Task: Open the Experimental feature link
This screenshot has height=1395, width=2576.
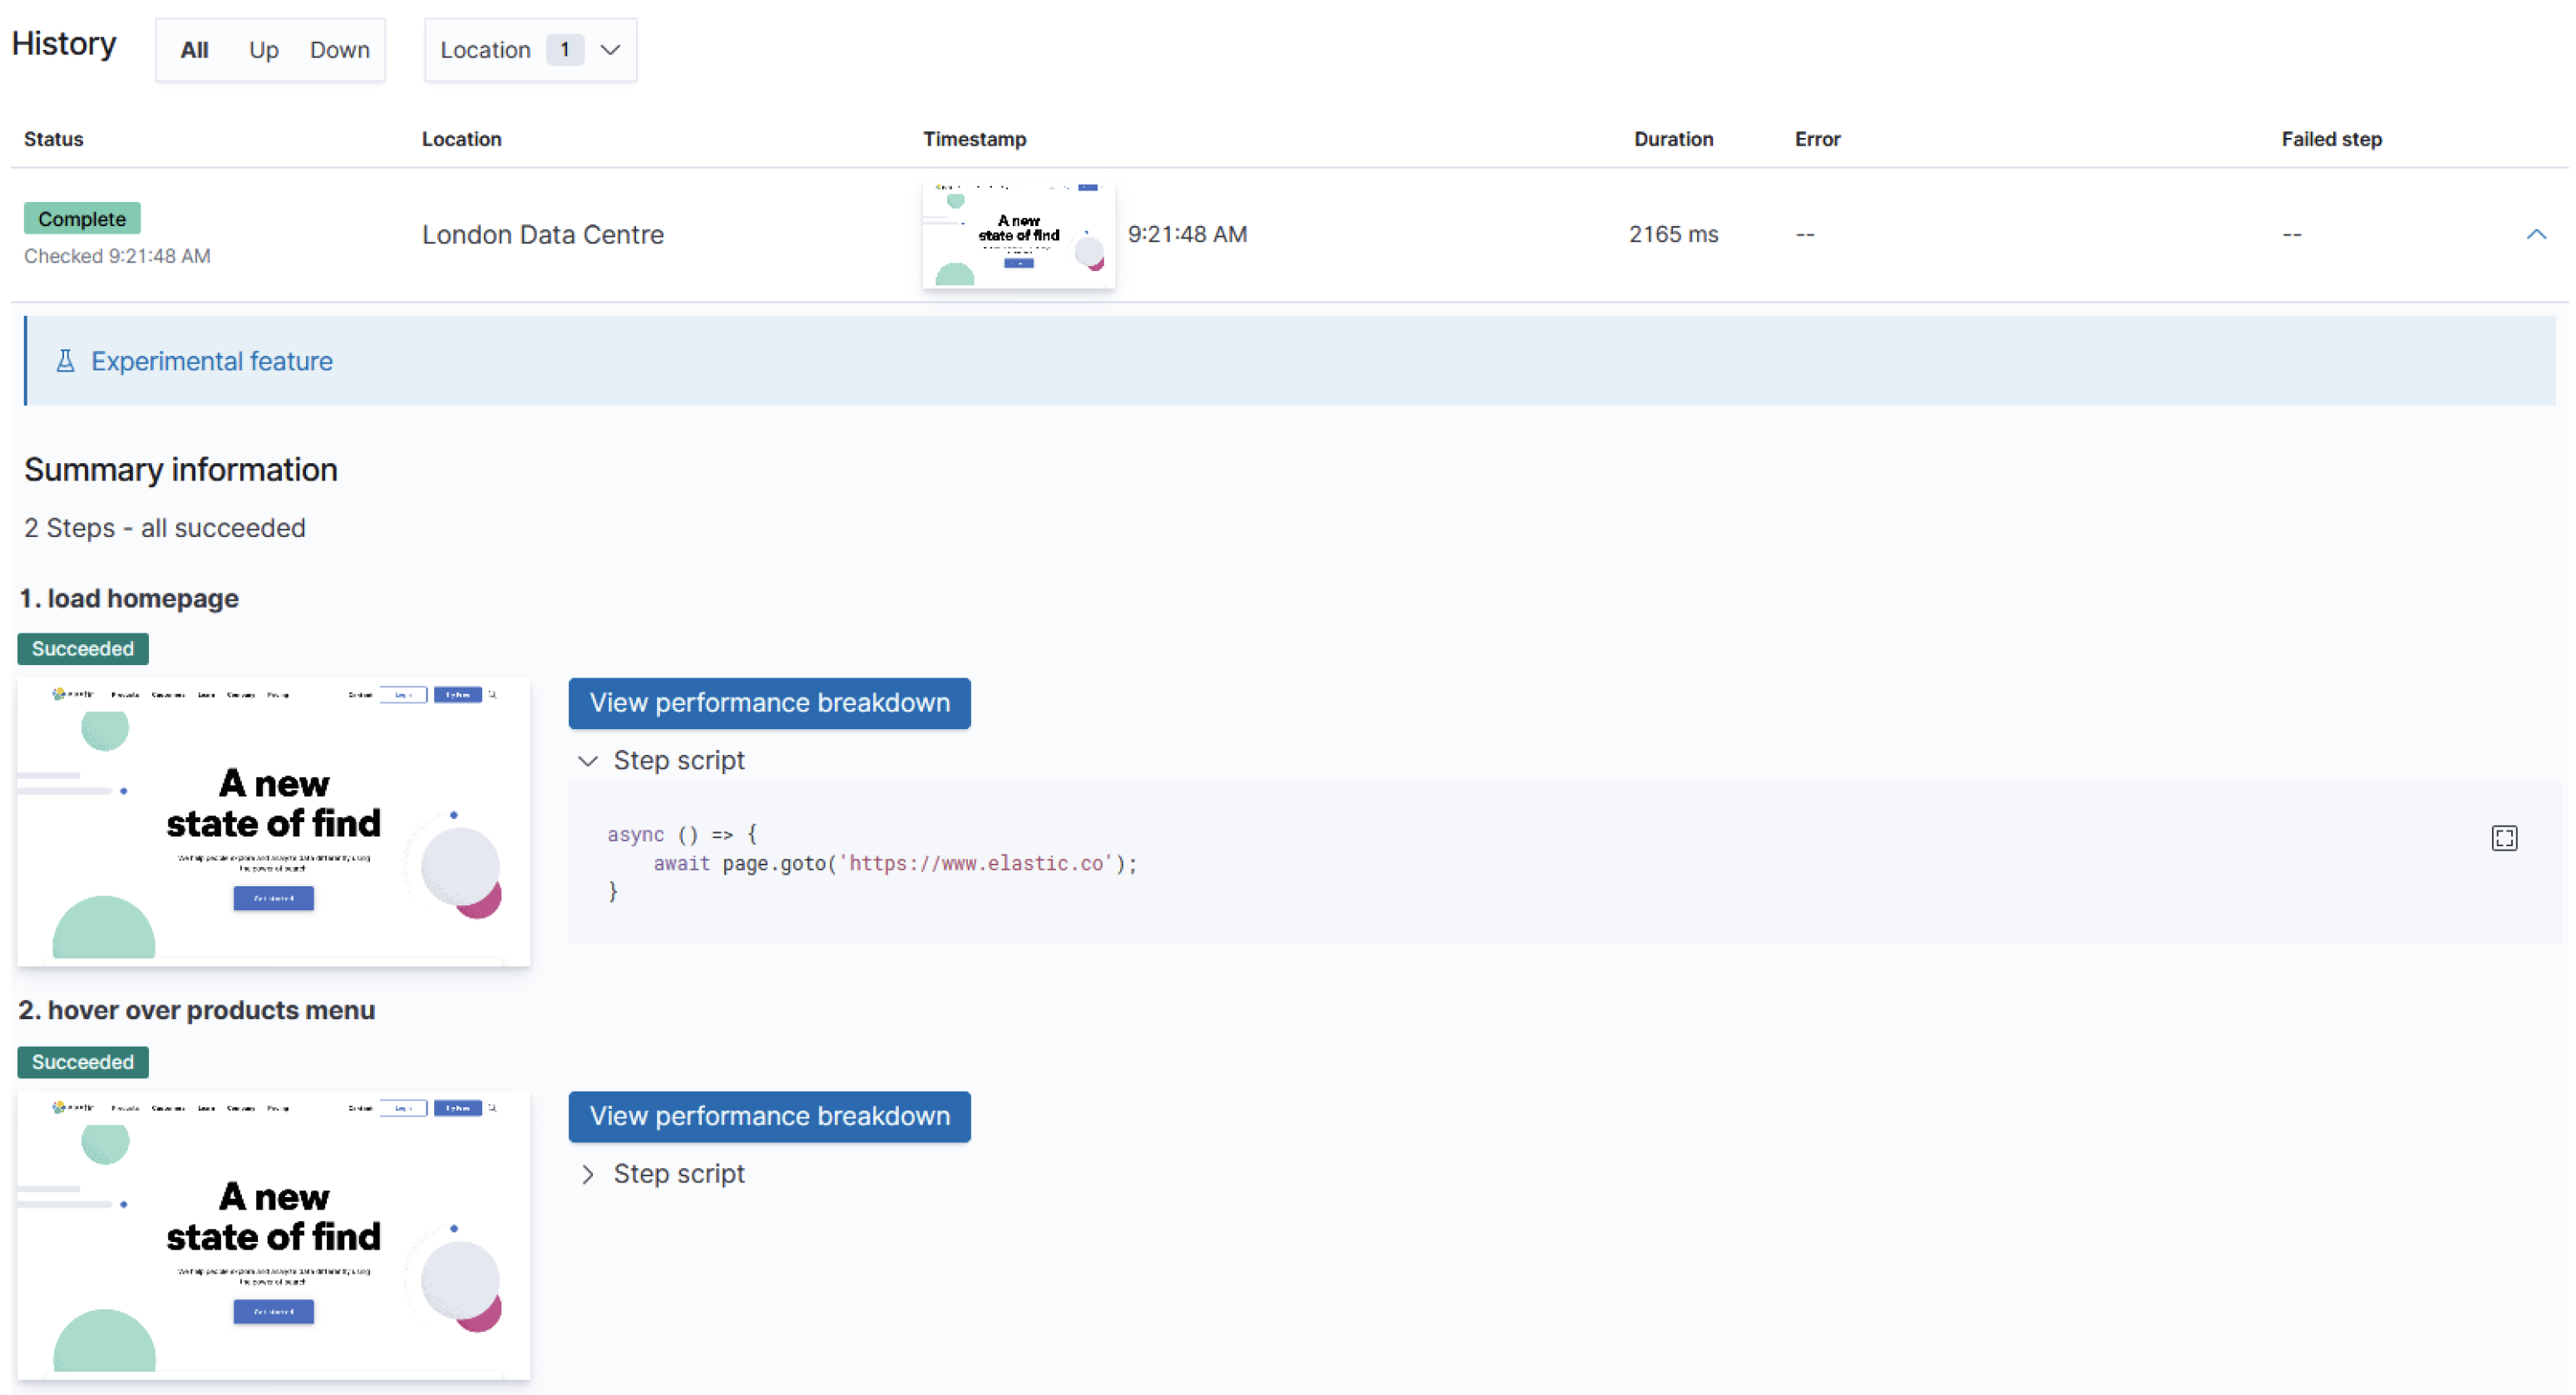Action: coord(212,361)
